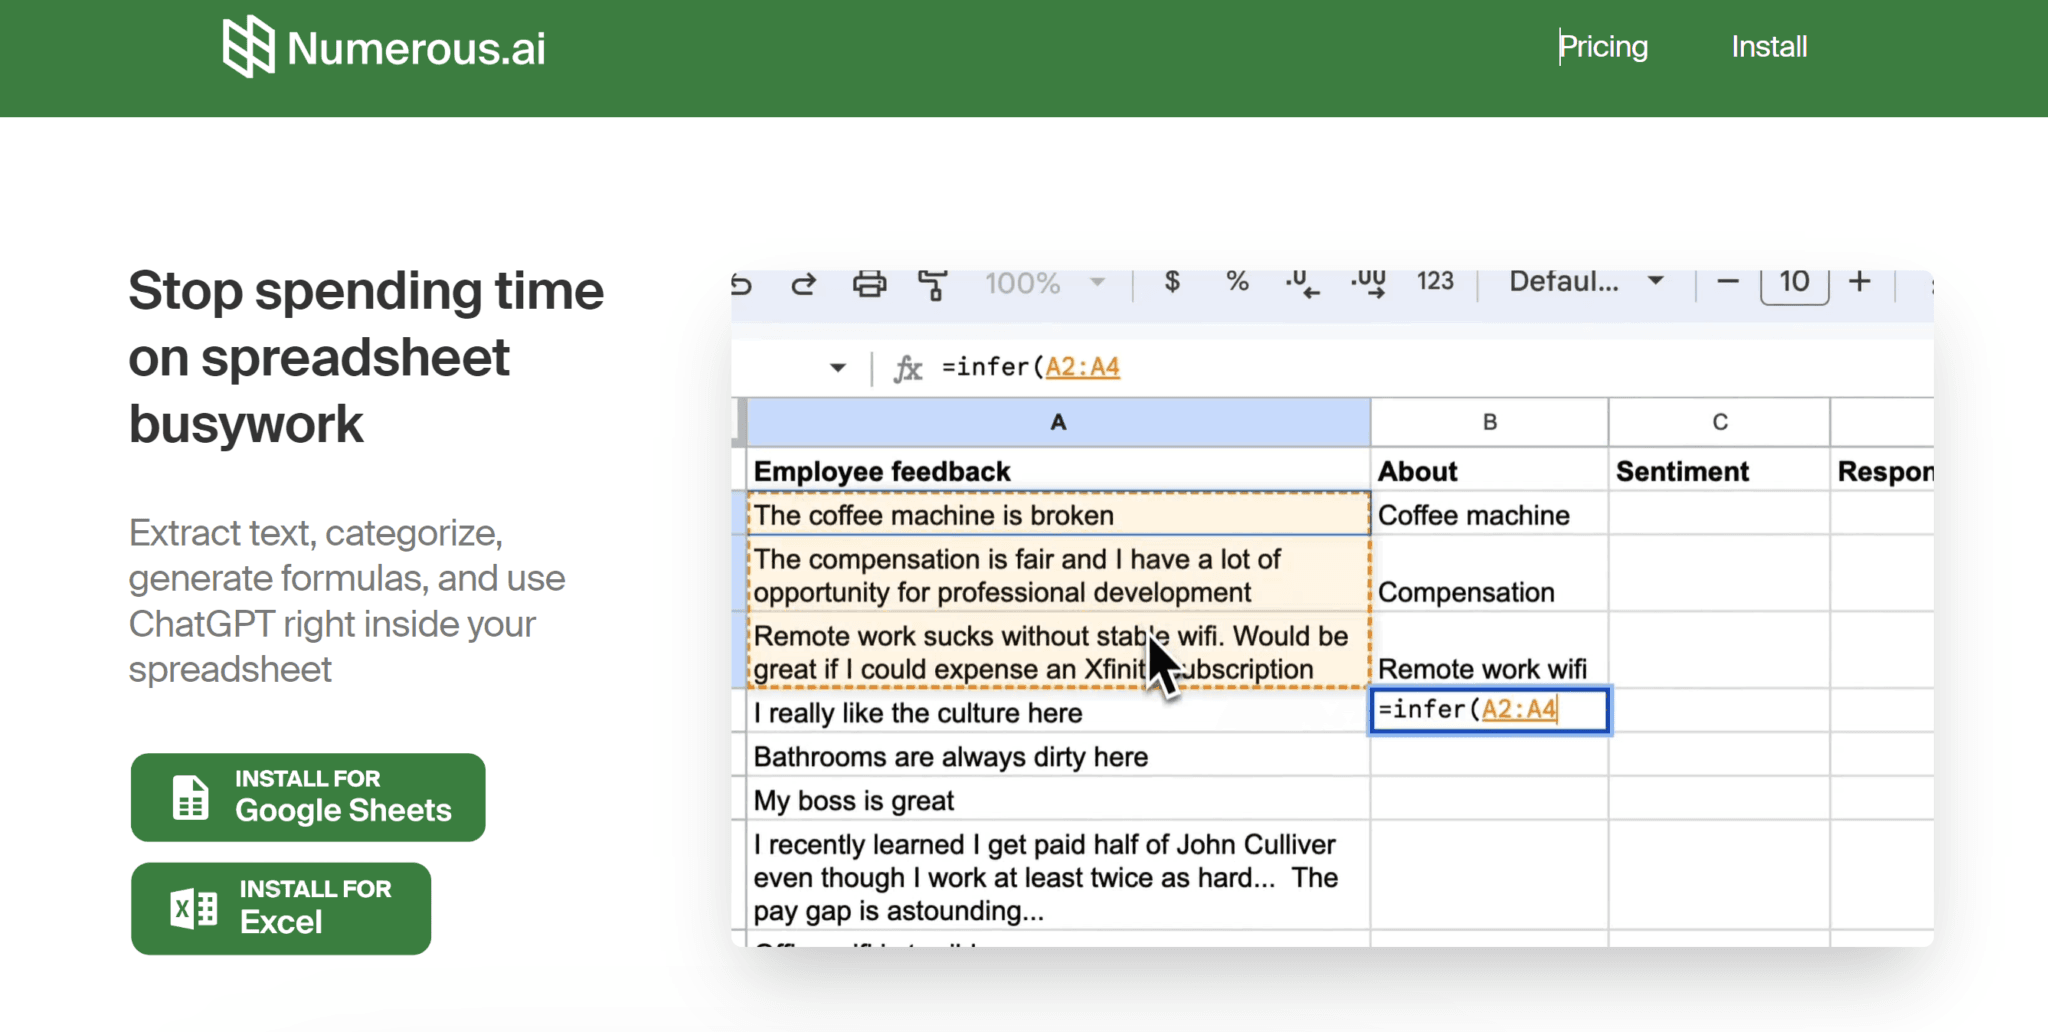The width and height of the screenshot is (2048, 1032).
Task: Apply percent format icon
Action: click(x=1236, y=283)
